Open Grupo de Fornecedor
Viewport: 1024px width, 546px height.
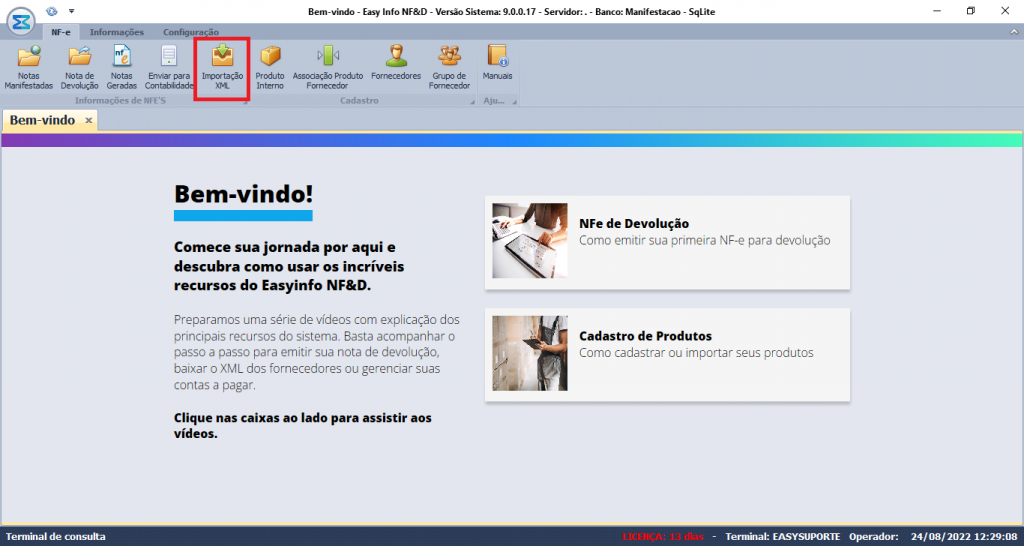pos(449,68)
